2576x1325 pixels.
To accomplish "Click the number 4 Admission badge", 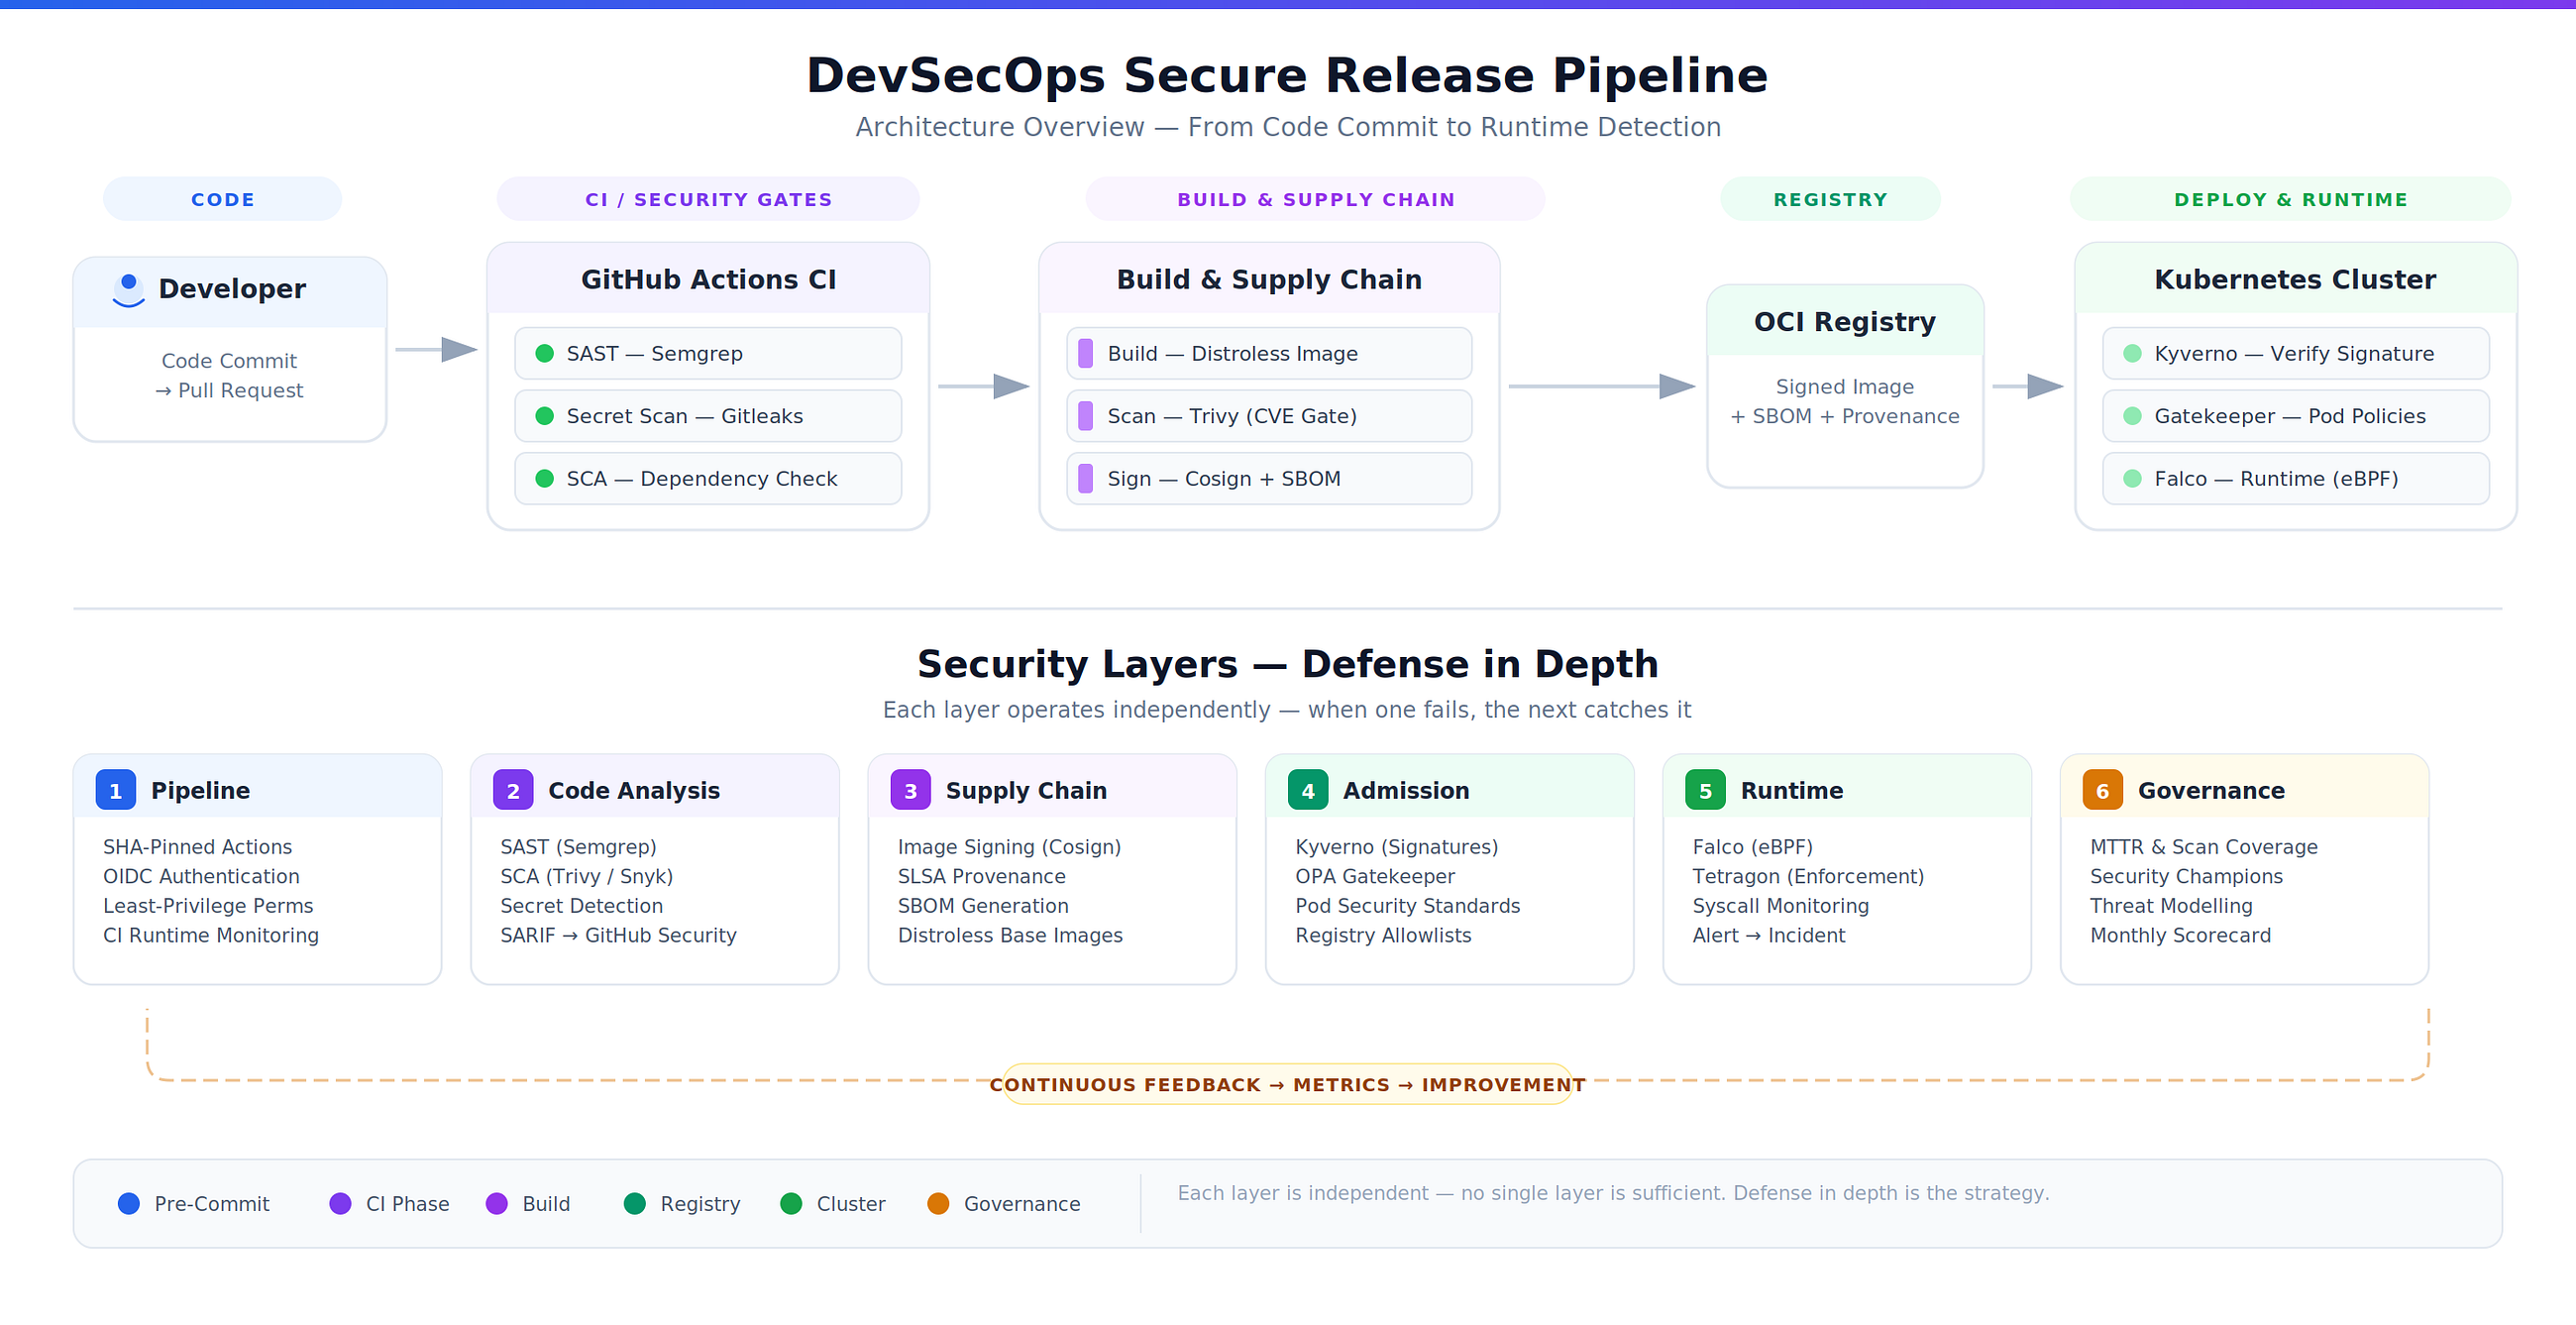I will coord(1308,790).
